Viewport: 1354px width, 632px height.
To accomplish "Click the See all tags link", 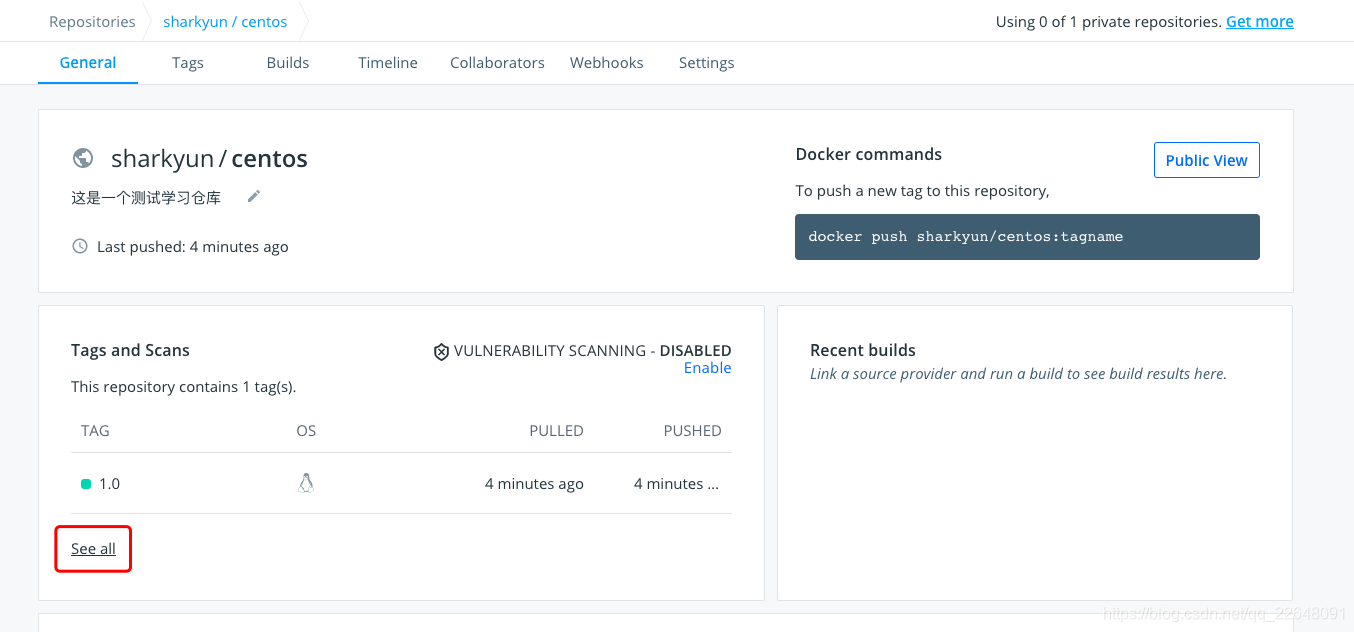I will [x=93, y=549].
